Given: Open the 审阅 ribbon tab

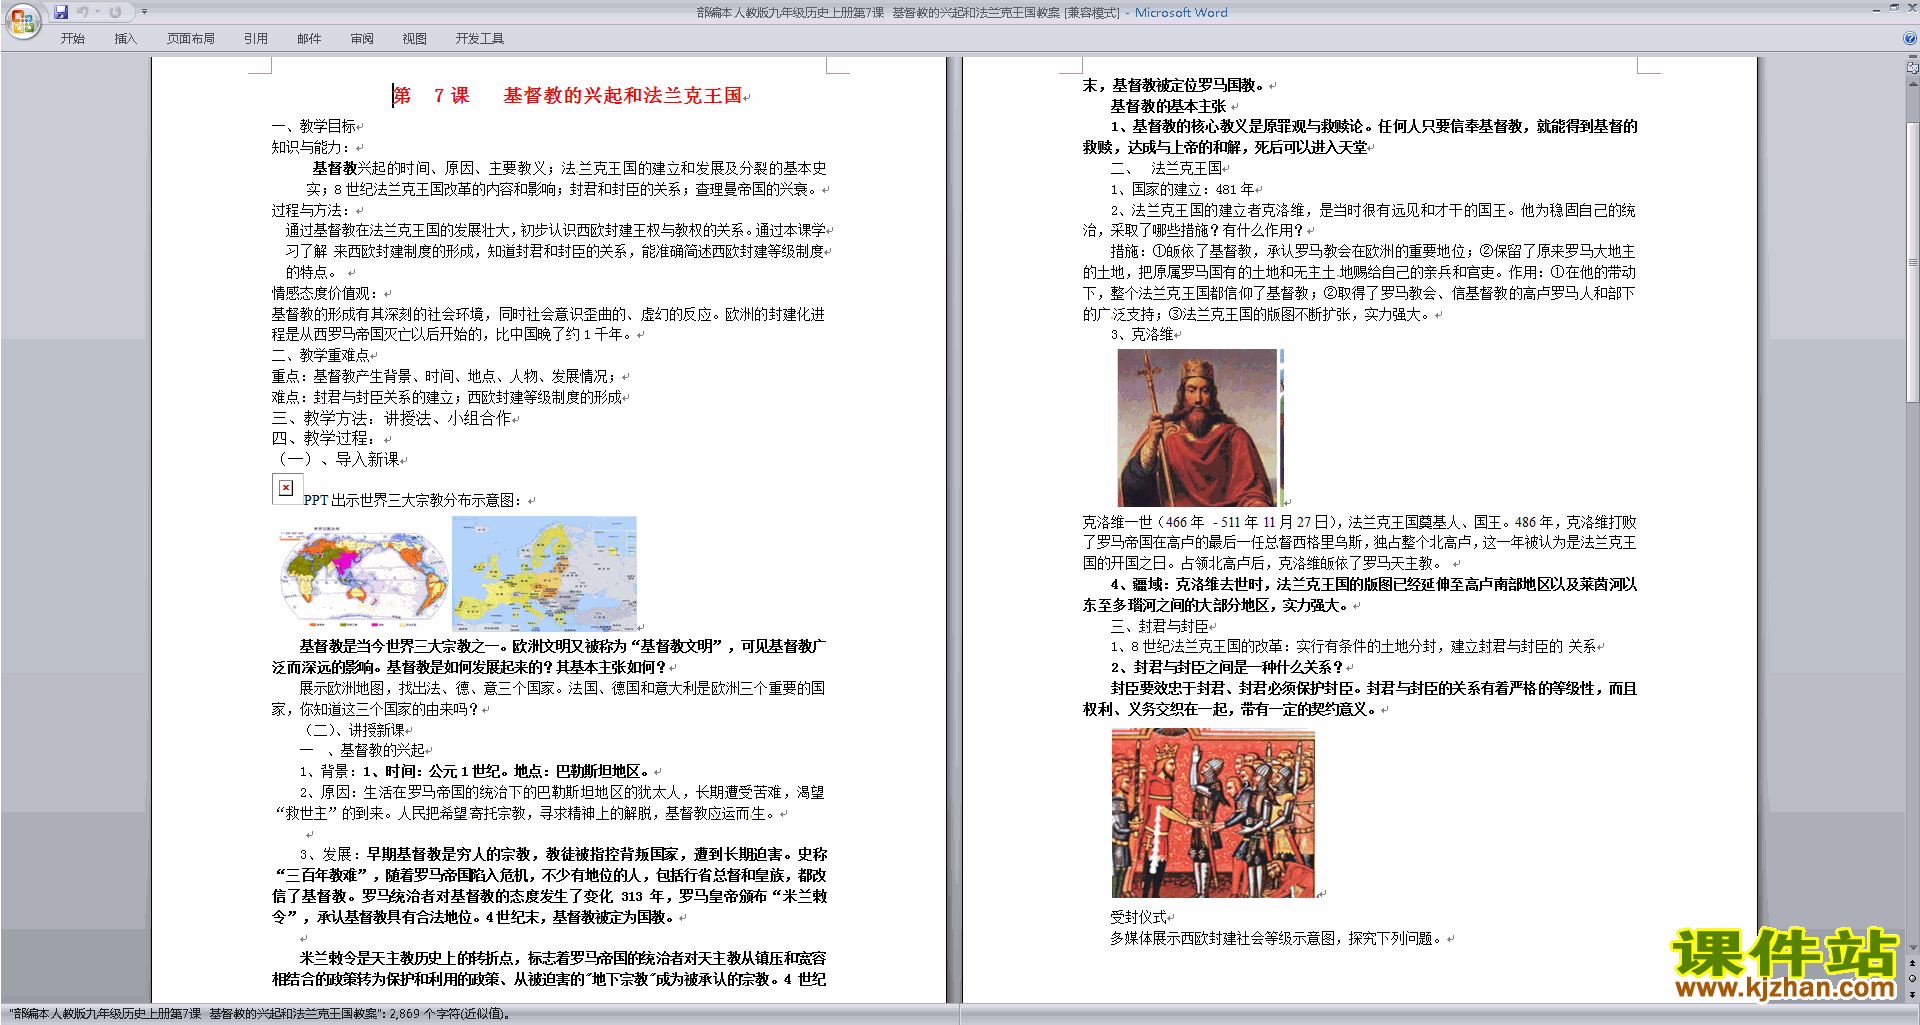Looking at the screenshot, I should pos(362,39).
